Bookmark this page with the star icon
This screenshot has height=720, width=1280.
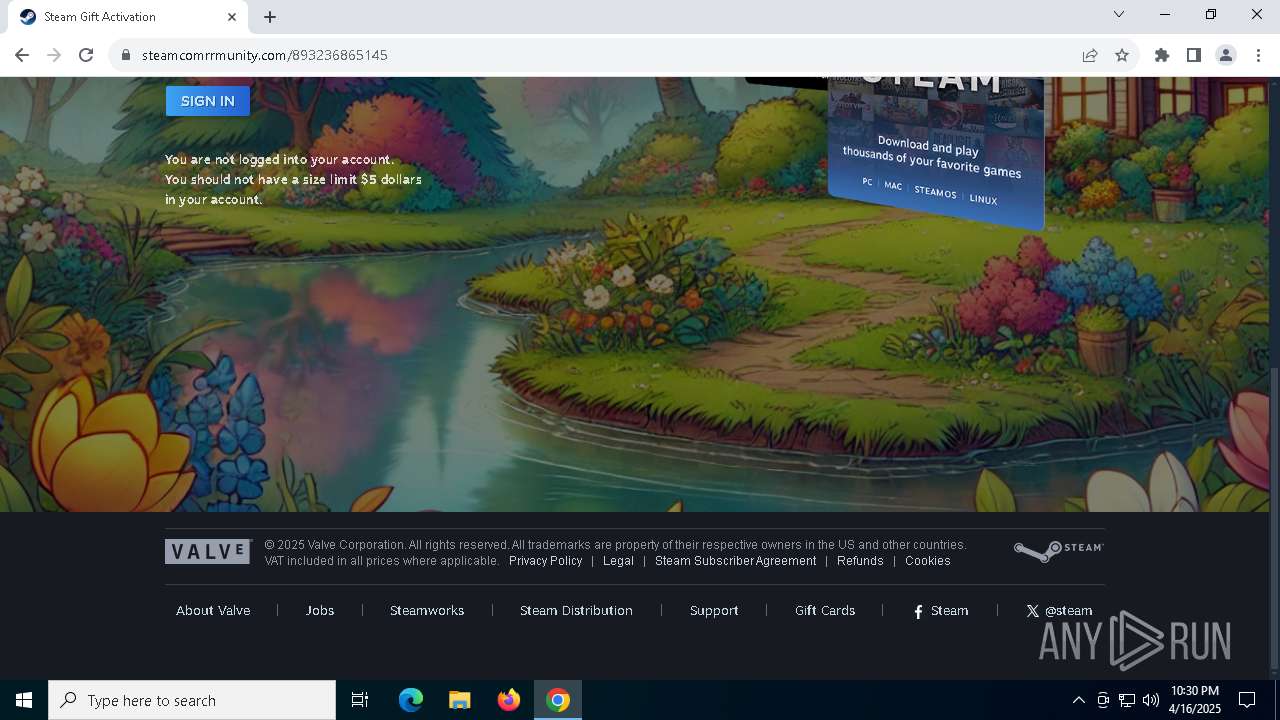[1122, 55]
